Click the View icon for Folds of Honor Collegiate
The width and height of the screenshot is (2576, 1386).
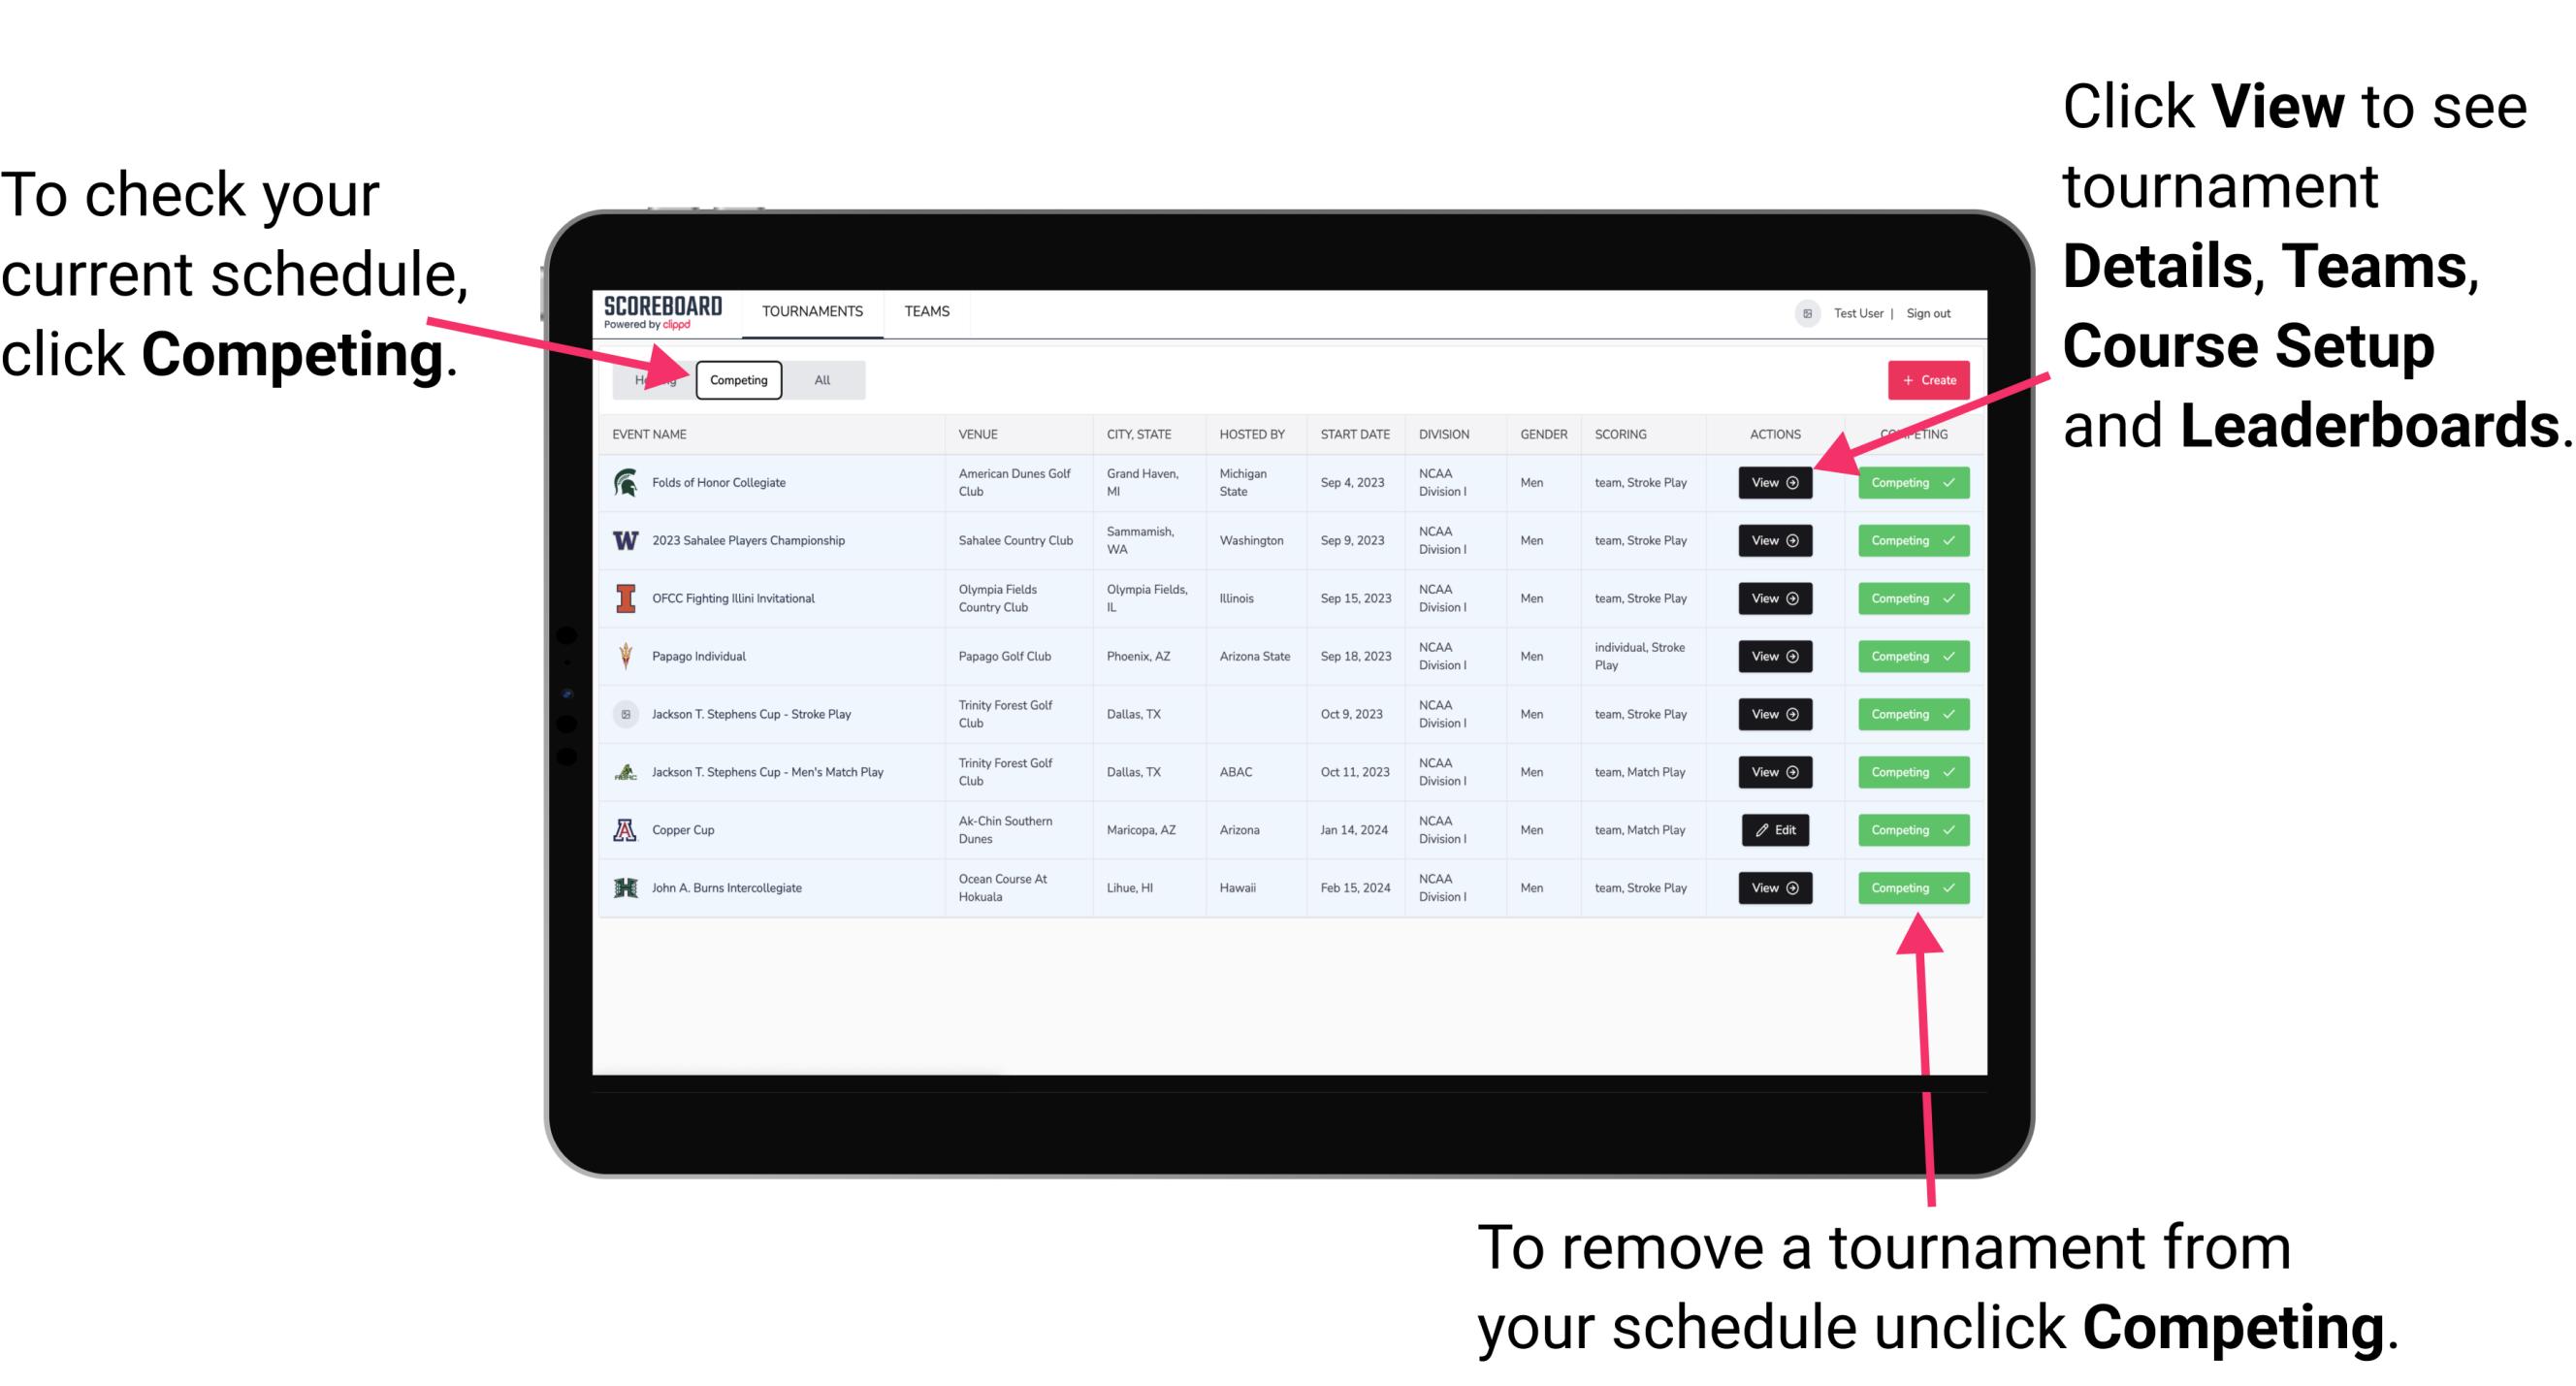point(1773,483)
